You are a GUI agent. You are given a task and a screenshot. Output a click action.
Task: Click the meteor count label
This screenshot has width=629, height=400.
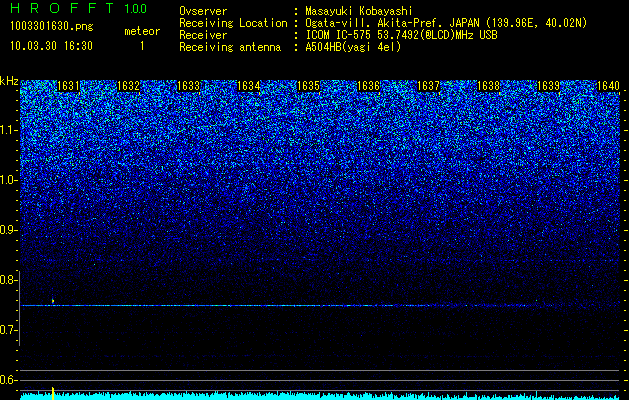coord(142,31)
